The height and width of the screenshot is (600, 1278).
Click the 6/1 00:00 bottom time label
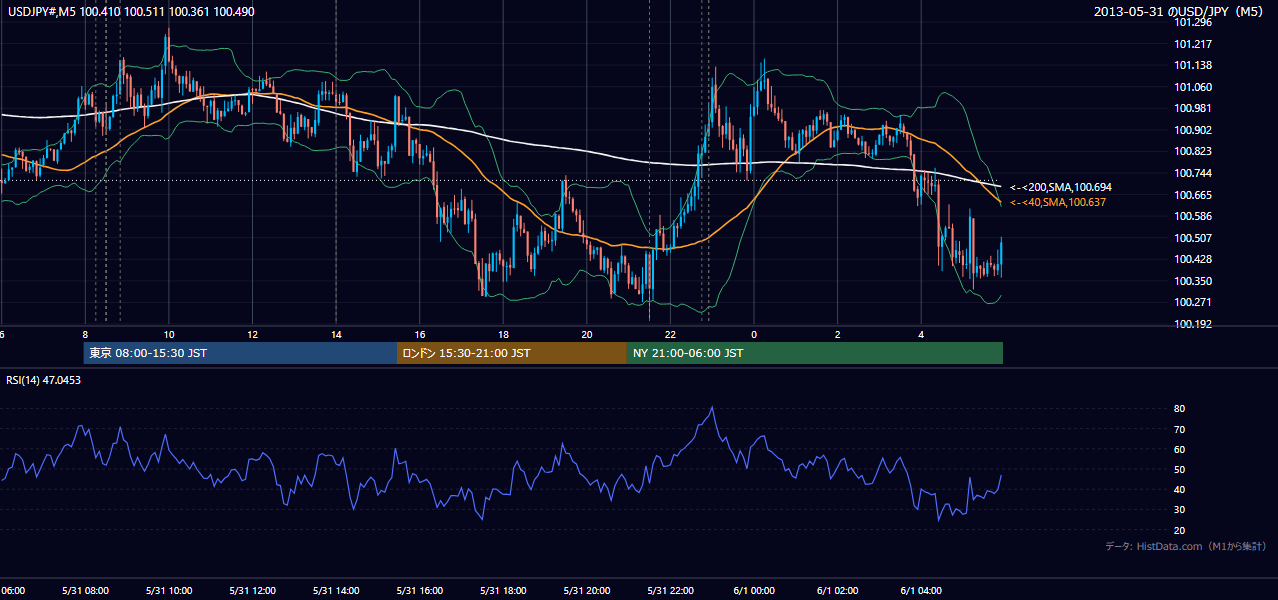coord(754,590)
